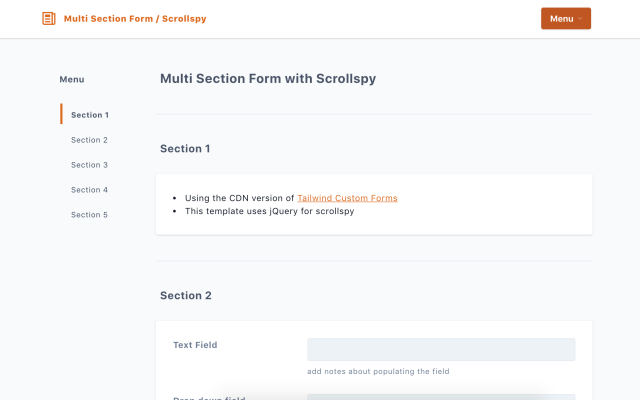Open Multi Section Form / Scrollspy title link
This screenshot has height=400, width=640.
[x=135, y=19]
